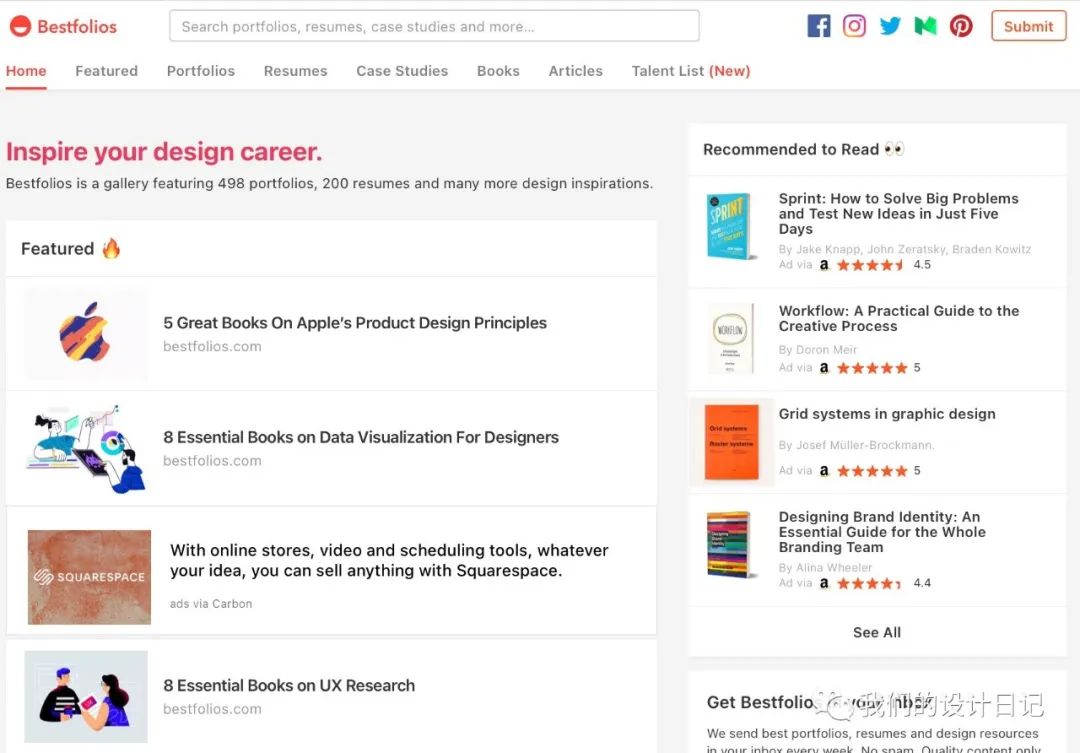Click the Recommended to Read heading
This screenshot has width=1080, height=753.
point(803,149)
